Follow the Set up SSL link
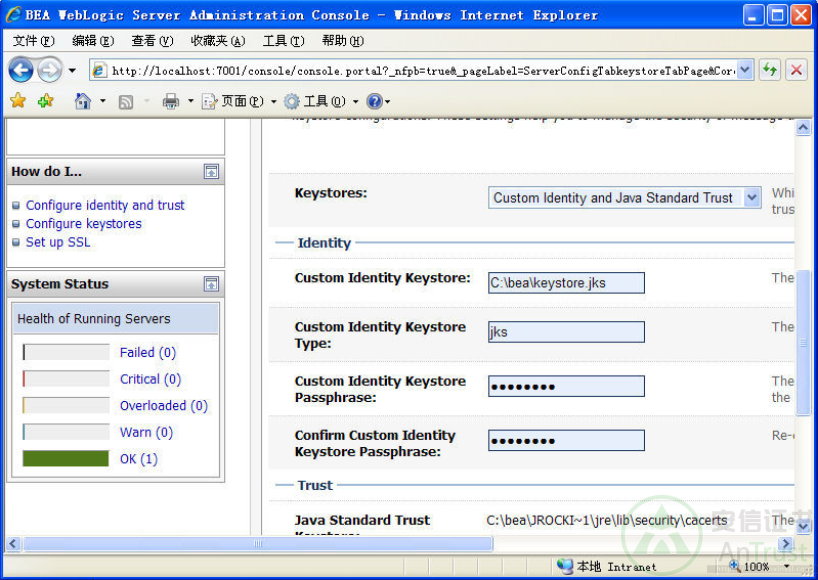The height and width of the screenshot is (580, 818). (x=58, y=242)
